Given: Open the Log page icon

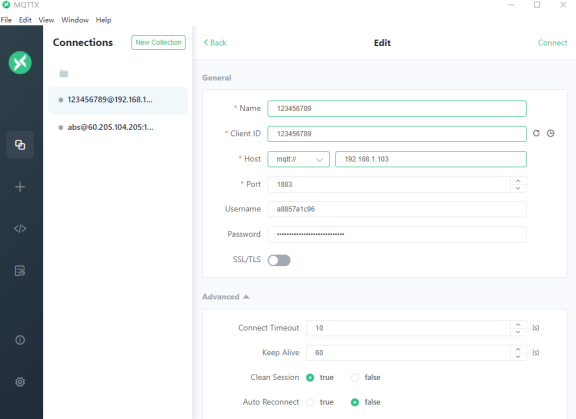Looking at the screenshot, I should [x=20, y=271].
